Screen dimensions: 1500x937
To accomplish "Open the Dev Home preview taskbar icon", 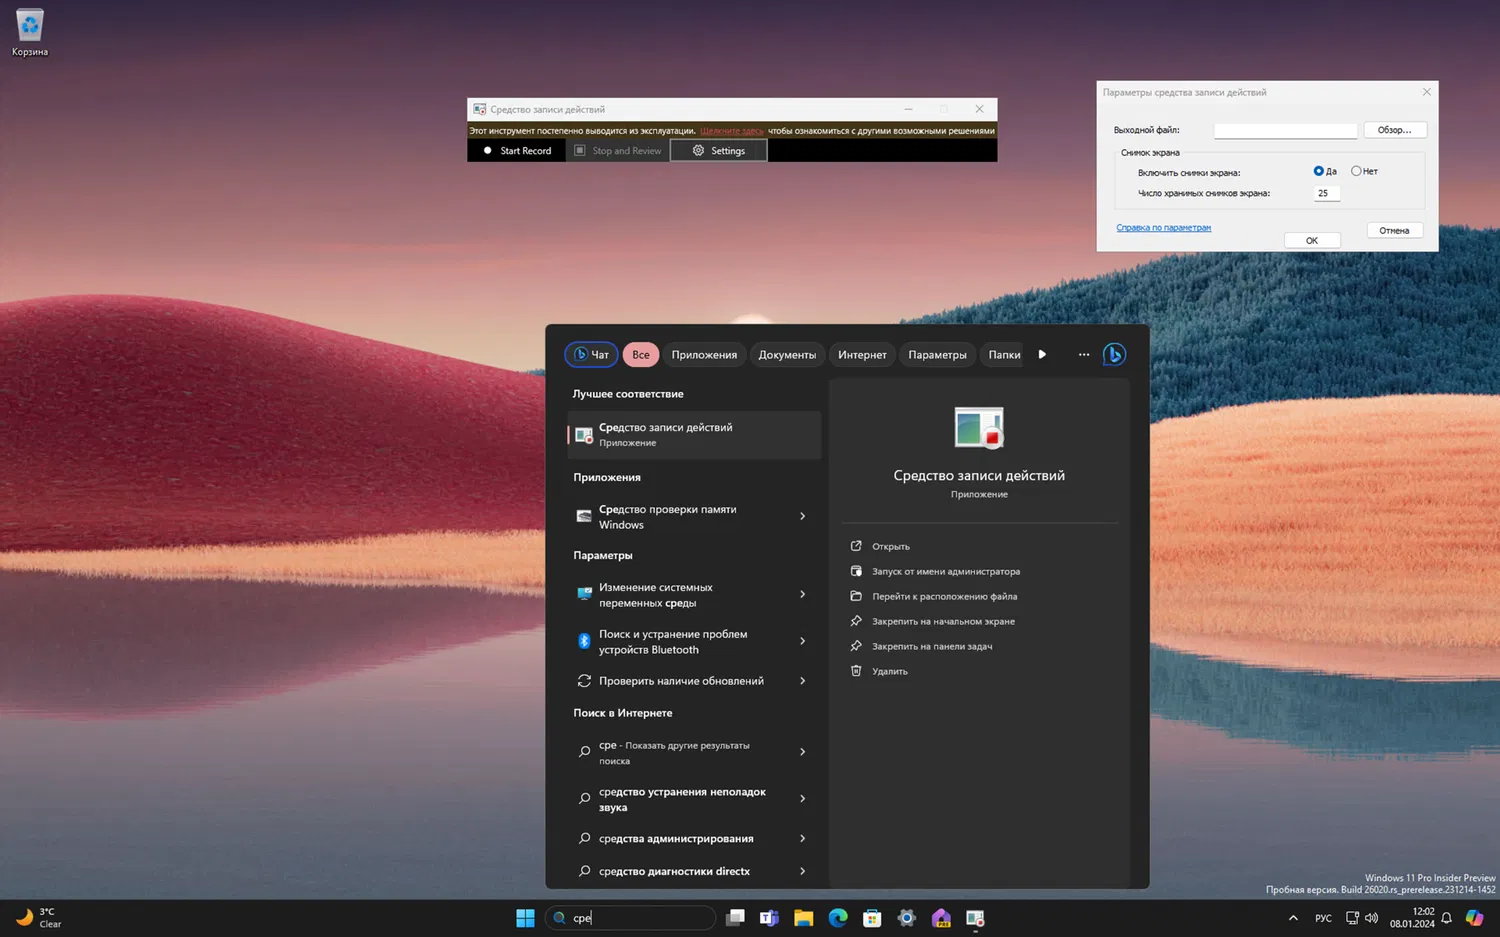I will pyautogui.click(x=941, y=918).
